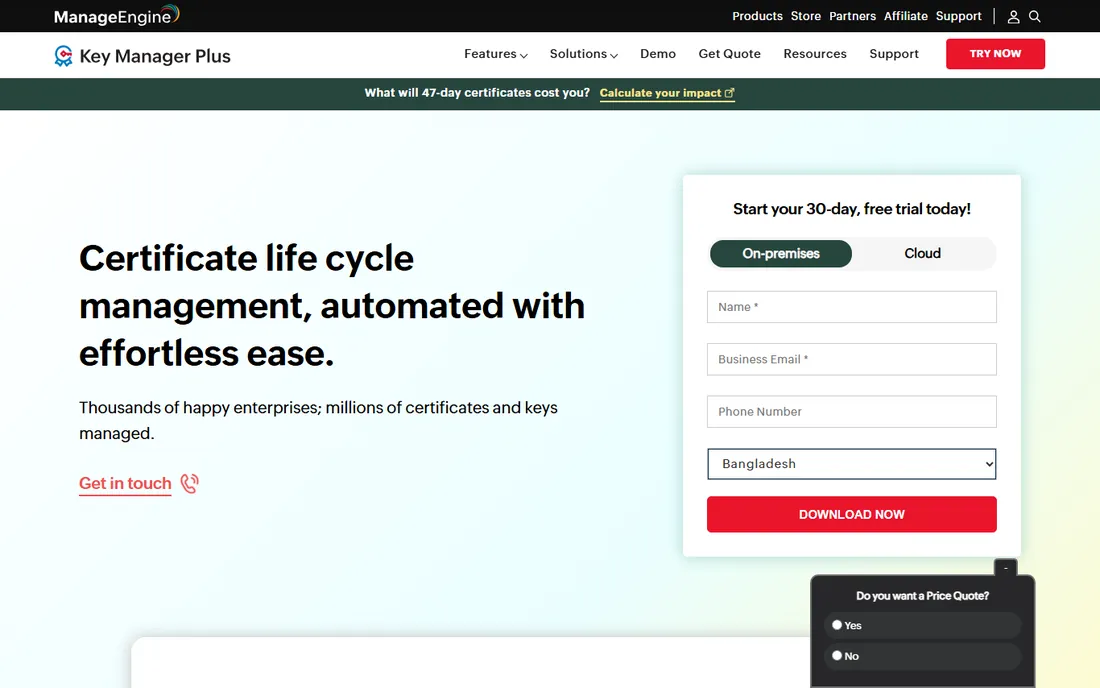Click 'Start your 30-day, free trial today!' heading
Viewport: 1100px width, 688px height.
coord(852,209)
